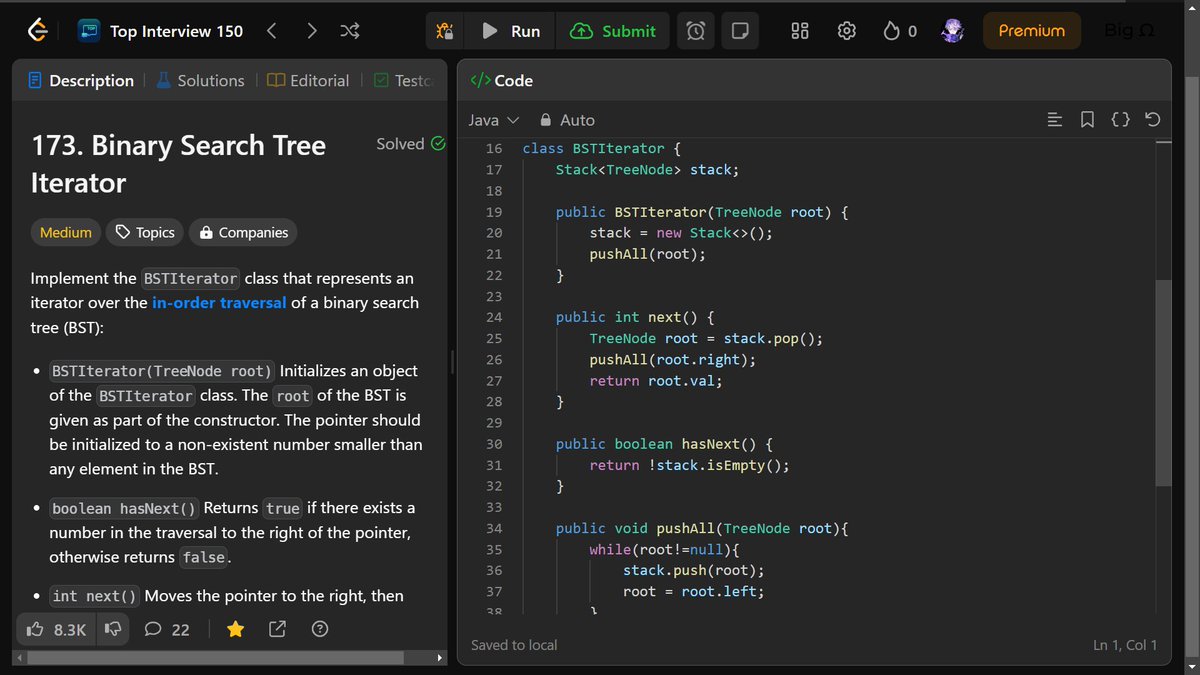Click the Saved to local status text
This screenshot has height=675, width=1200.
[x=514, y=645]
